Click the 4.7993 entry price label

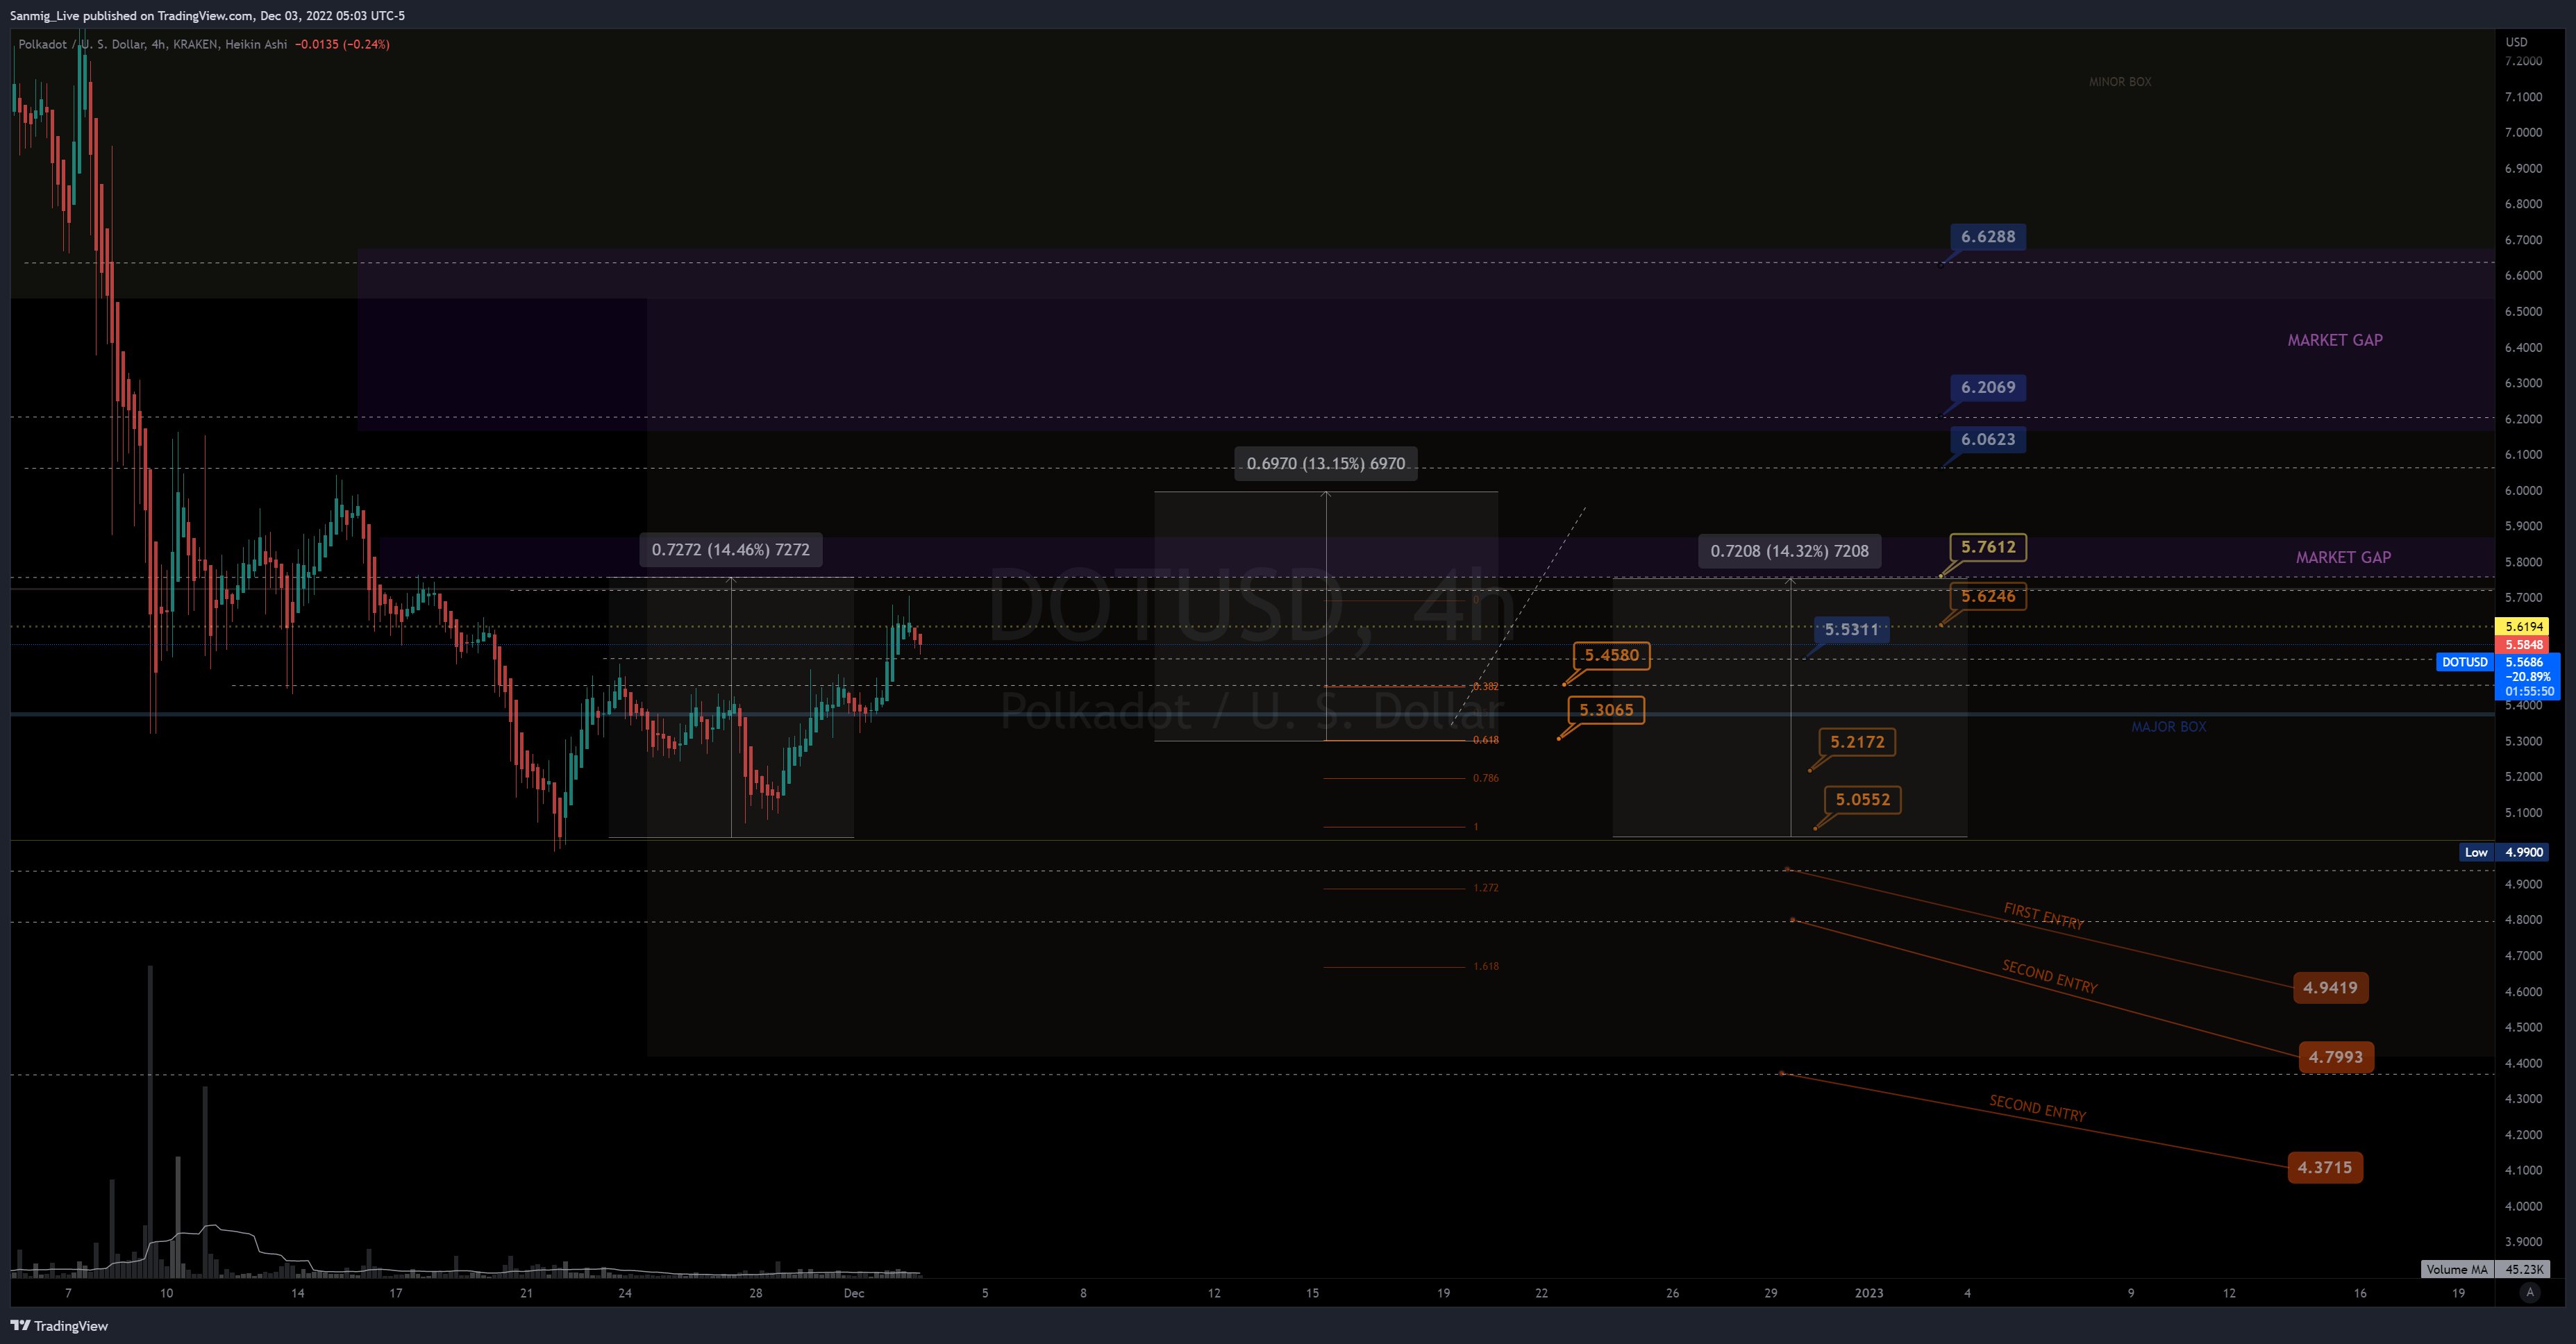click(2335, 1057)
